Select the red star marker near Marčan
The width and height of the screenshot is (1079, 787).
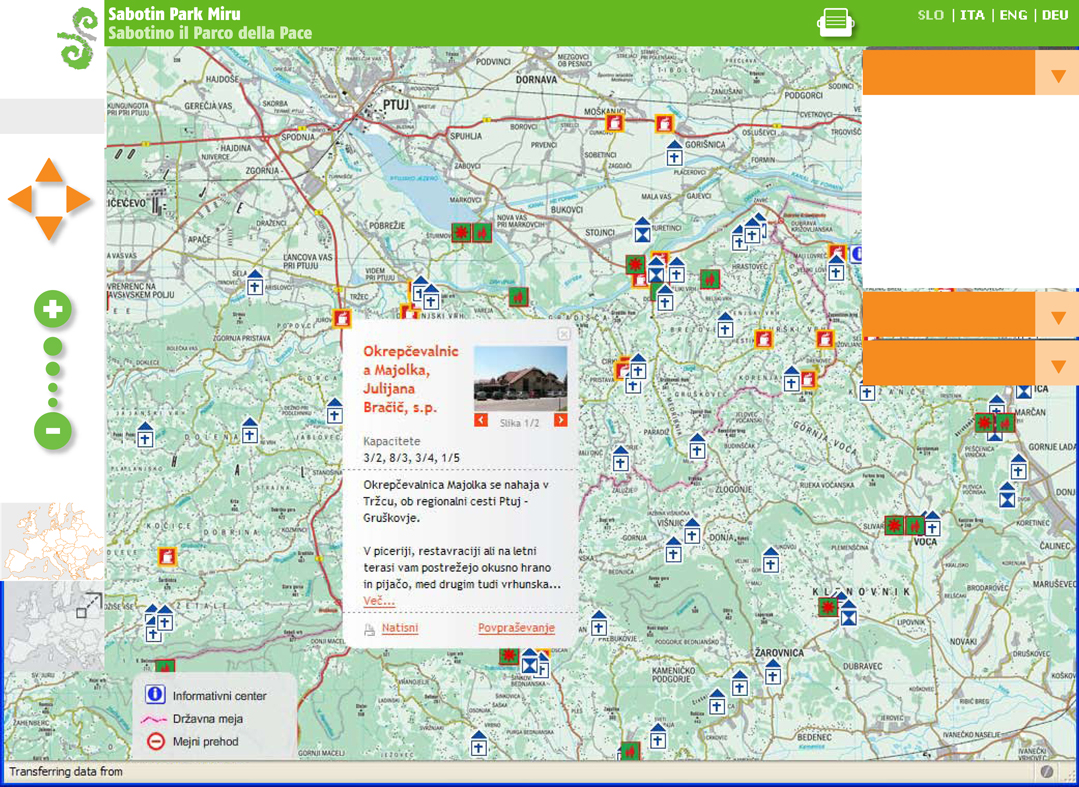(x=984, y=422)
